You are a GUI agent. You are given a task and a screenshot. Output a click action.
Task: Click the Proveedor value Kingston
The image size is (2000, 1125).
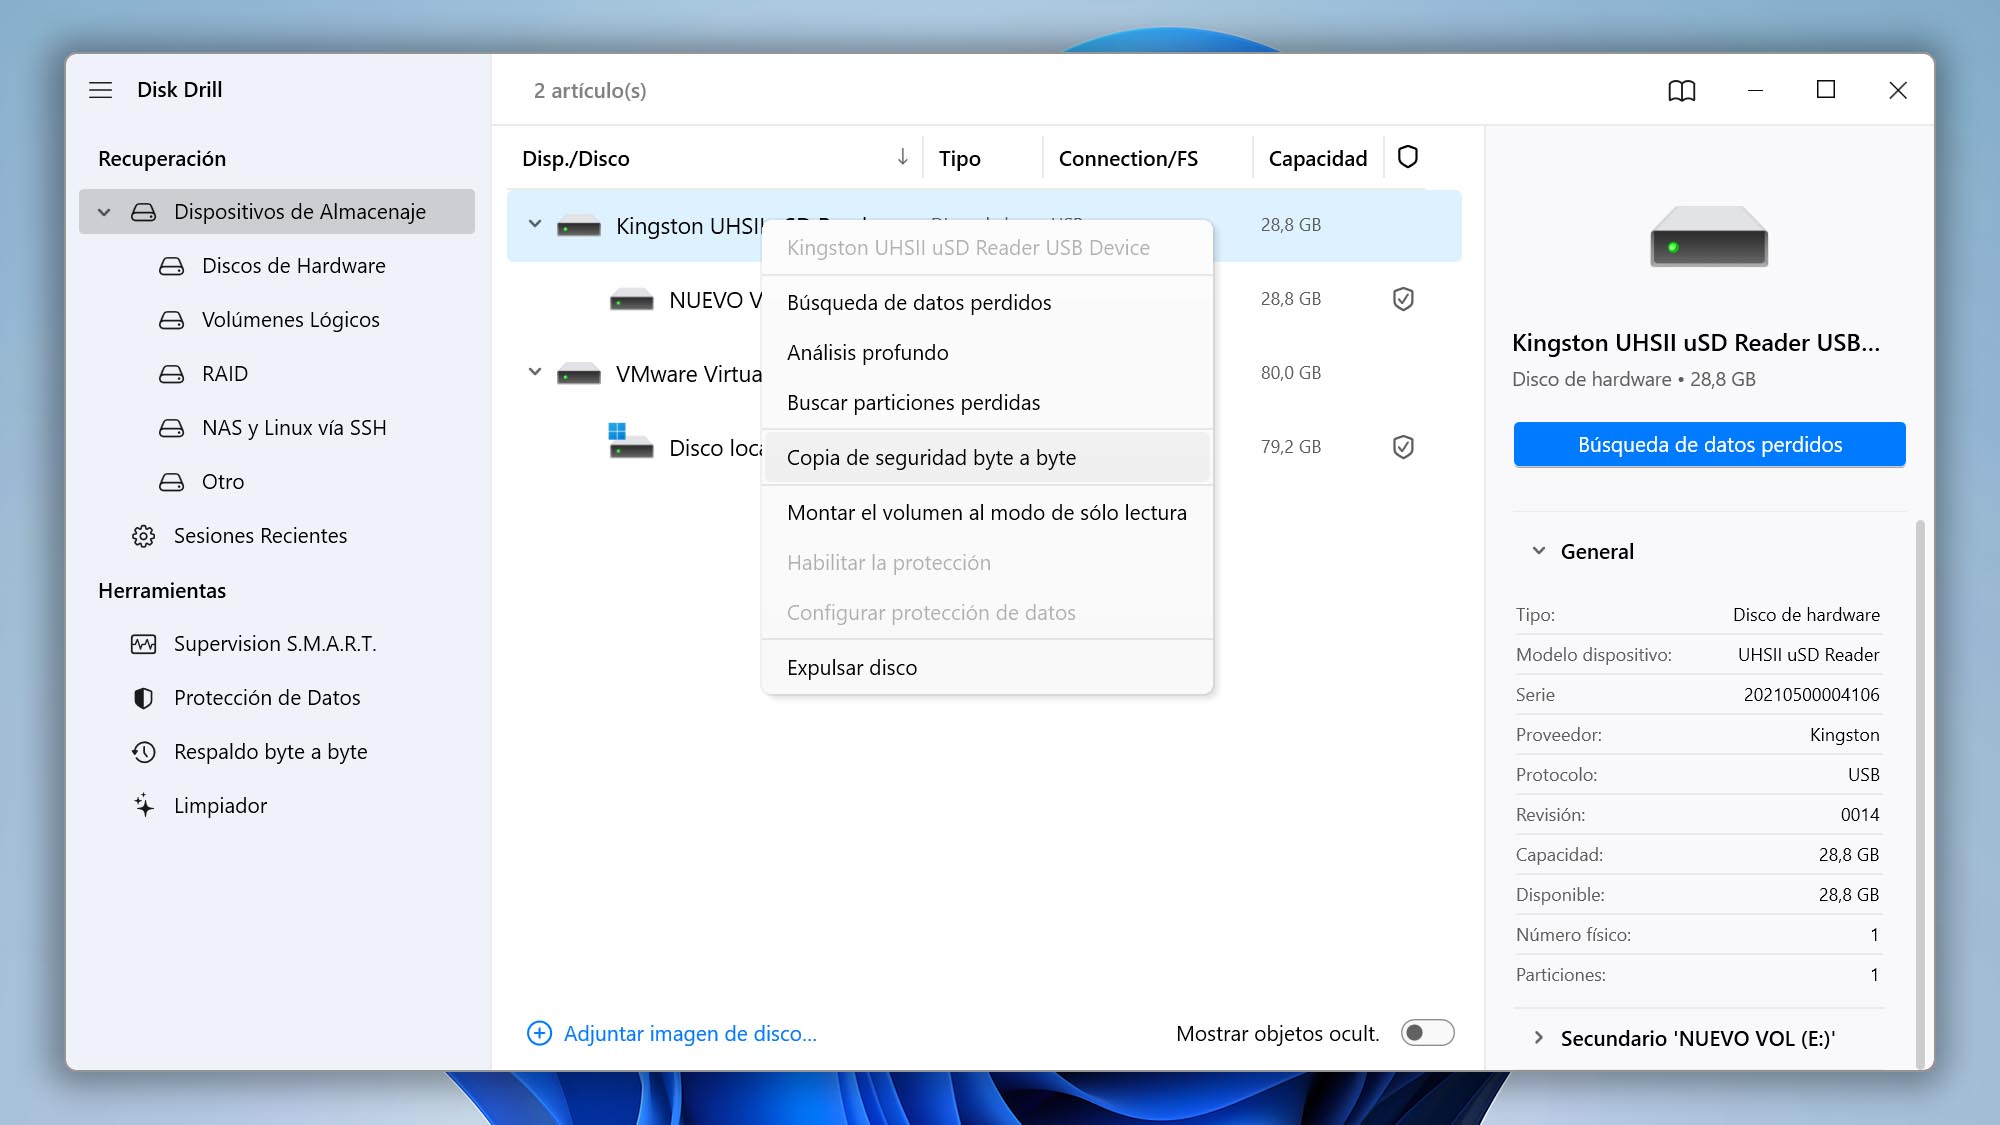point(1844,735)
